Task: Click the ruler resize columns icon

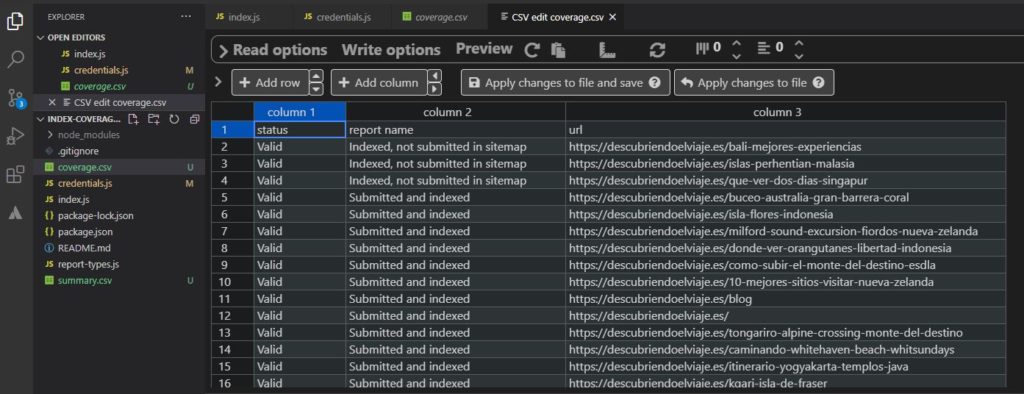Action: coord(608,50)
